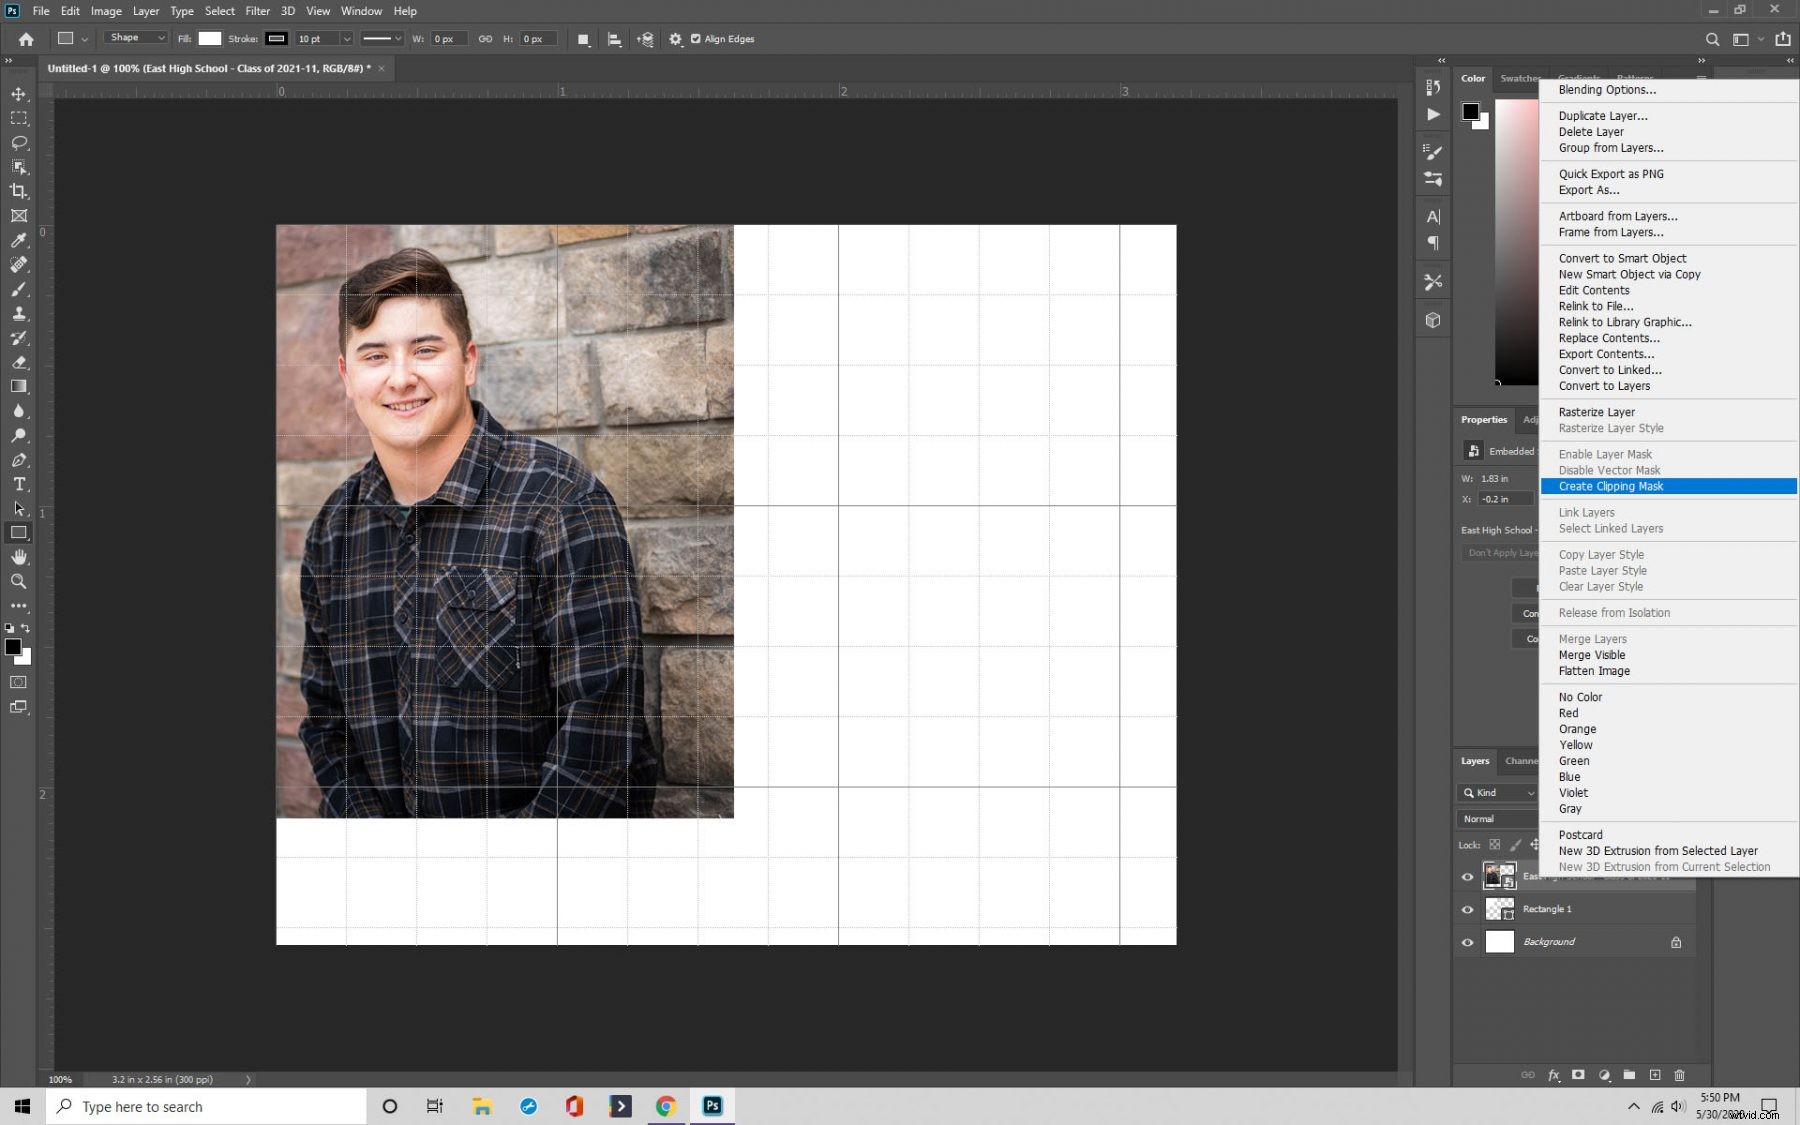Viewport: 1800px width, 1125px height.
Task: Click the Home button in the options bar
Action: (25, 39)
